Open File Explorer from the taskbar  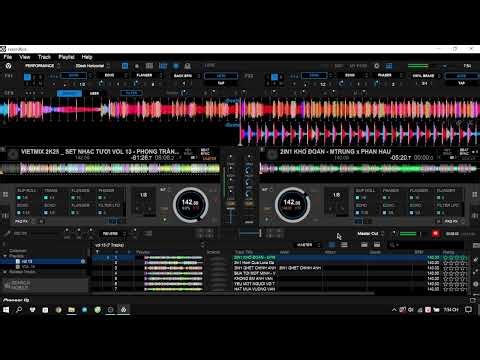71,310
